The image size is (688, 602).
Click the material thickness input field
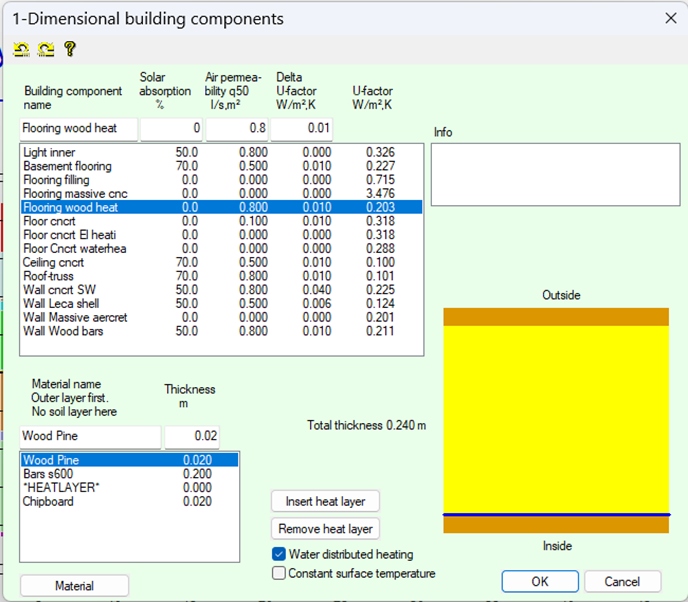pyautogui.click(x=192, y=436)
